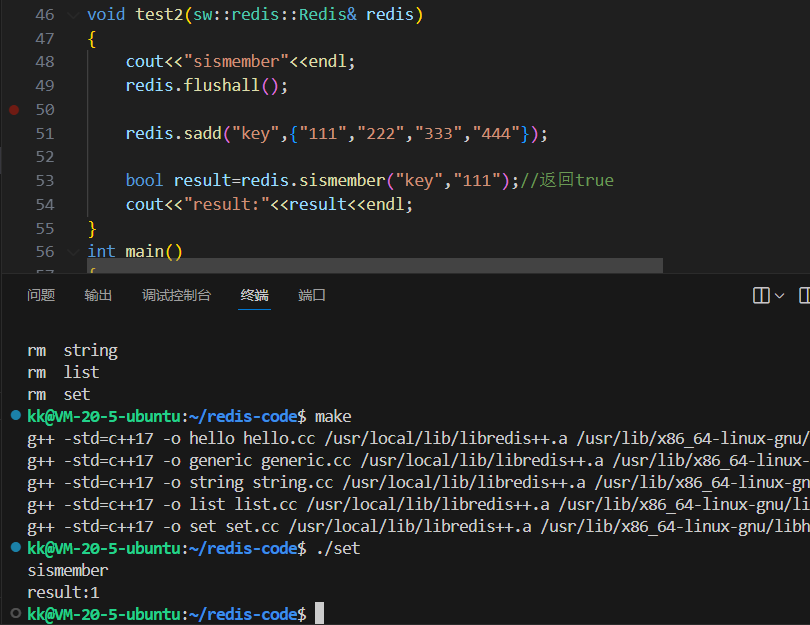The image size is (810, 625).
Task: Fold the main function at line 56
Action: pyautogui.click(x=72, y=252)
